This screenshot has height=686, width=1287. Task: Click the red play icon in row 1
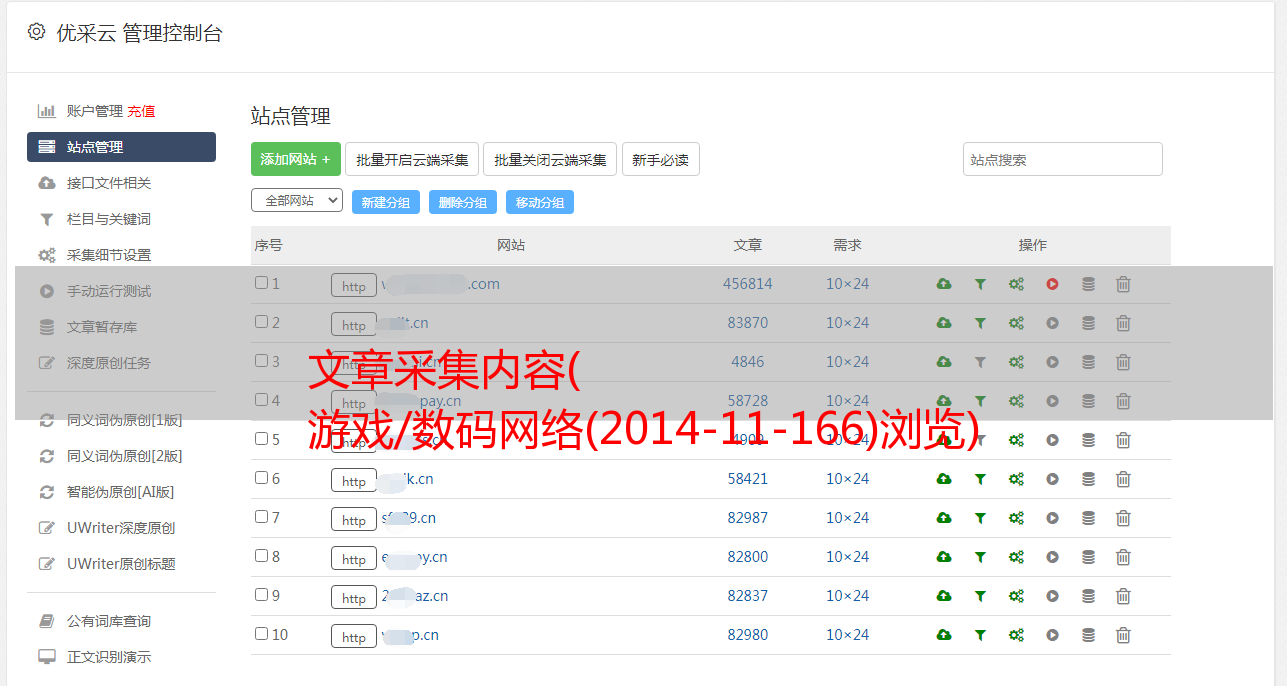click(1052, 284)
